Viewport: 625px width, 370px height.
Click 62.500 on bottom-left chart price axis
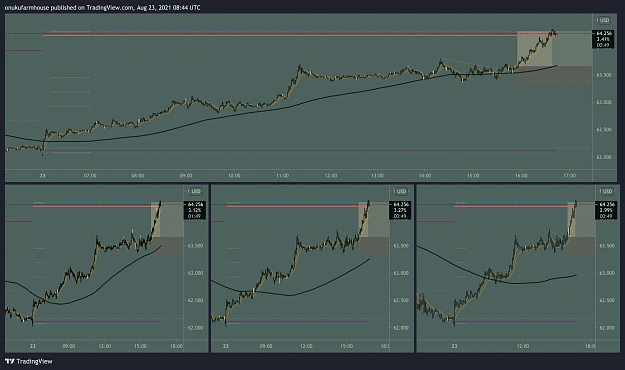[195, 300]
